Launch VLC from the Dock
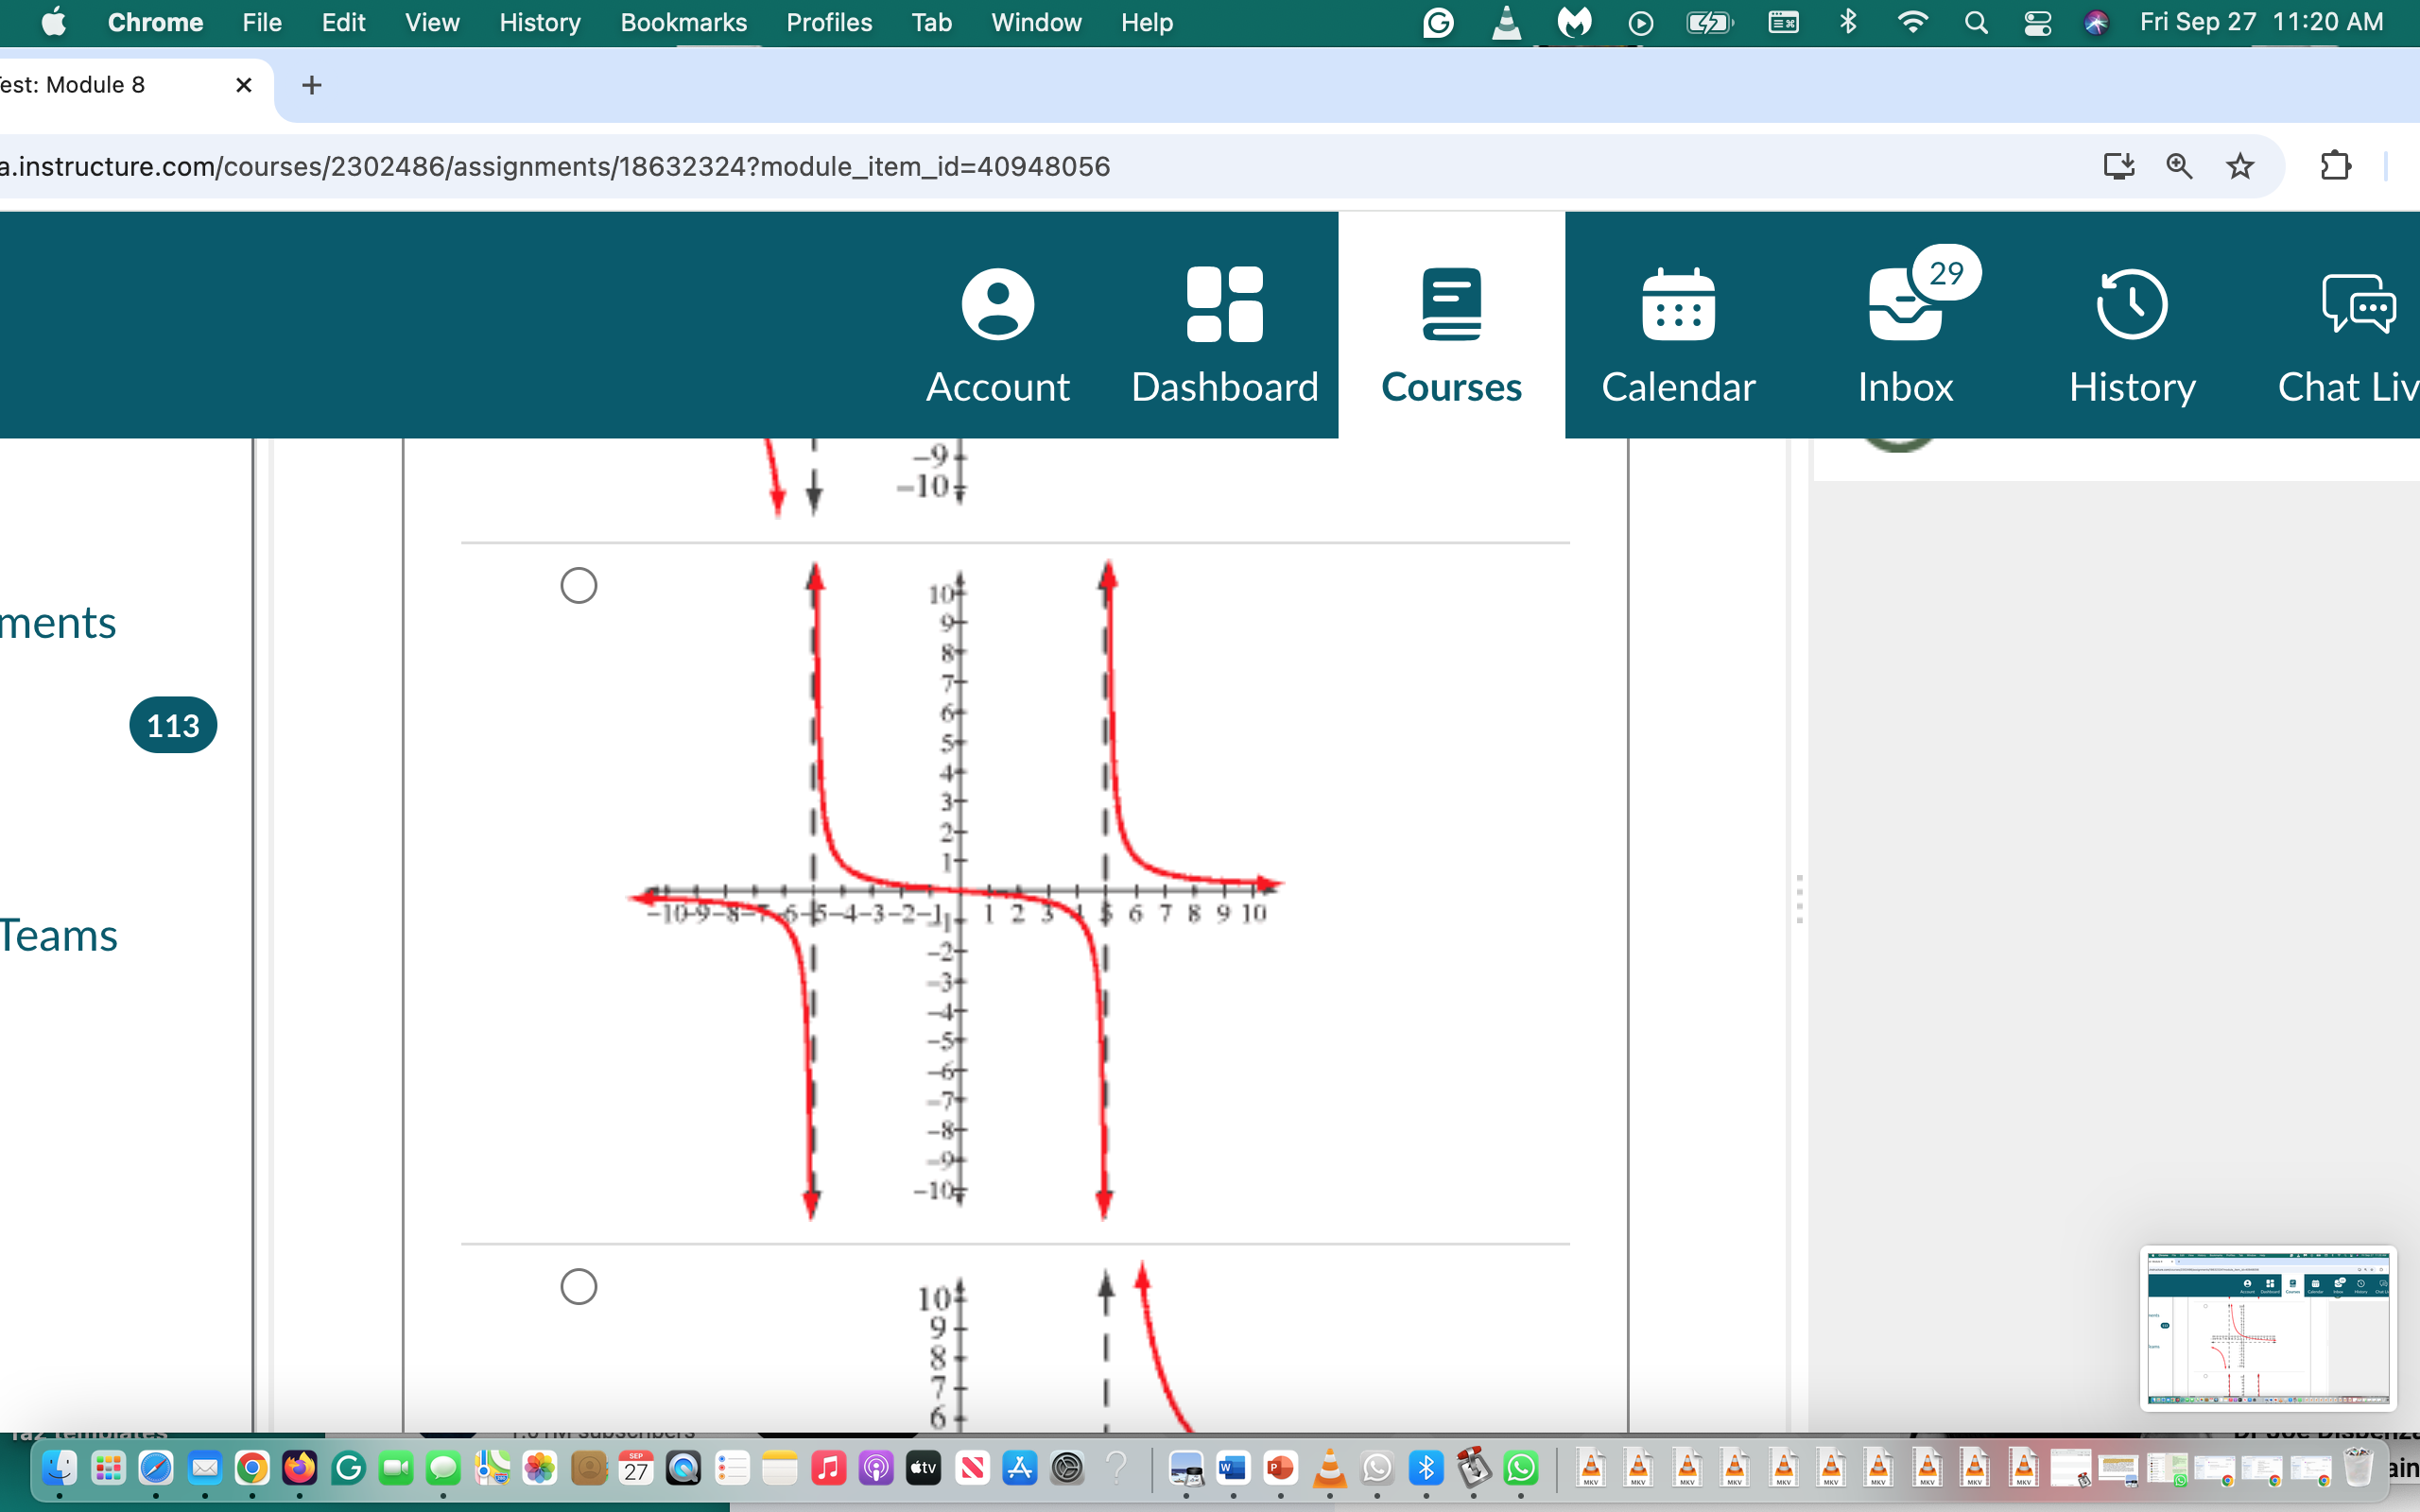Screen dimensions: 2420x1512 click(1330, 1468)
